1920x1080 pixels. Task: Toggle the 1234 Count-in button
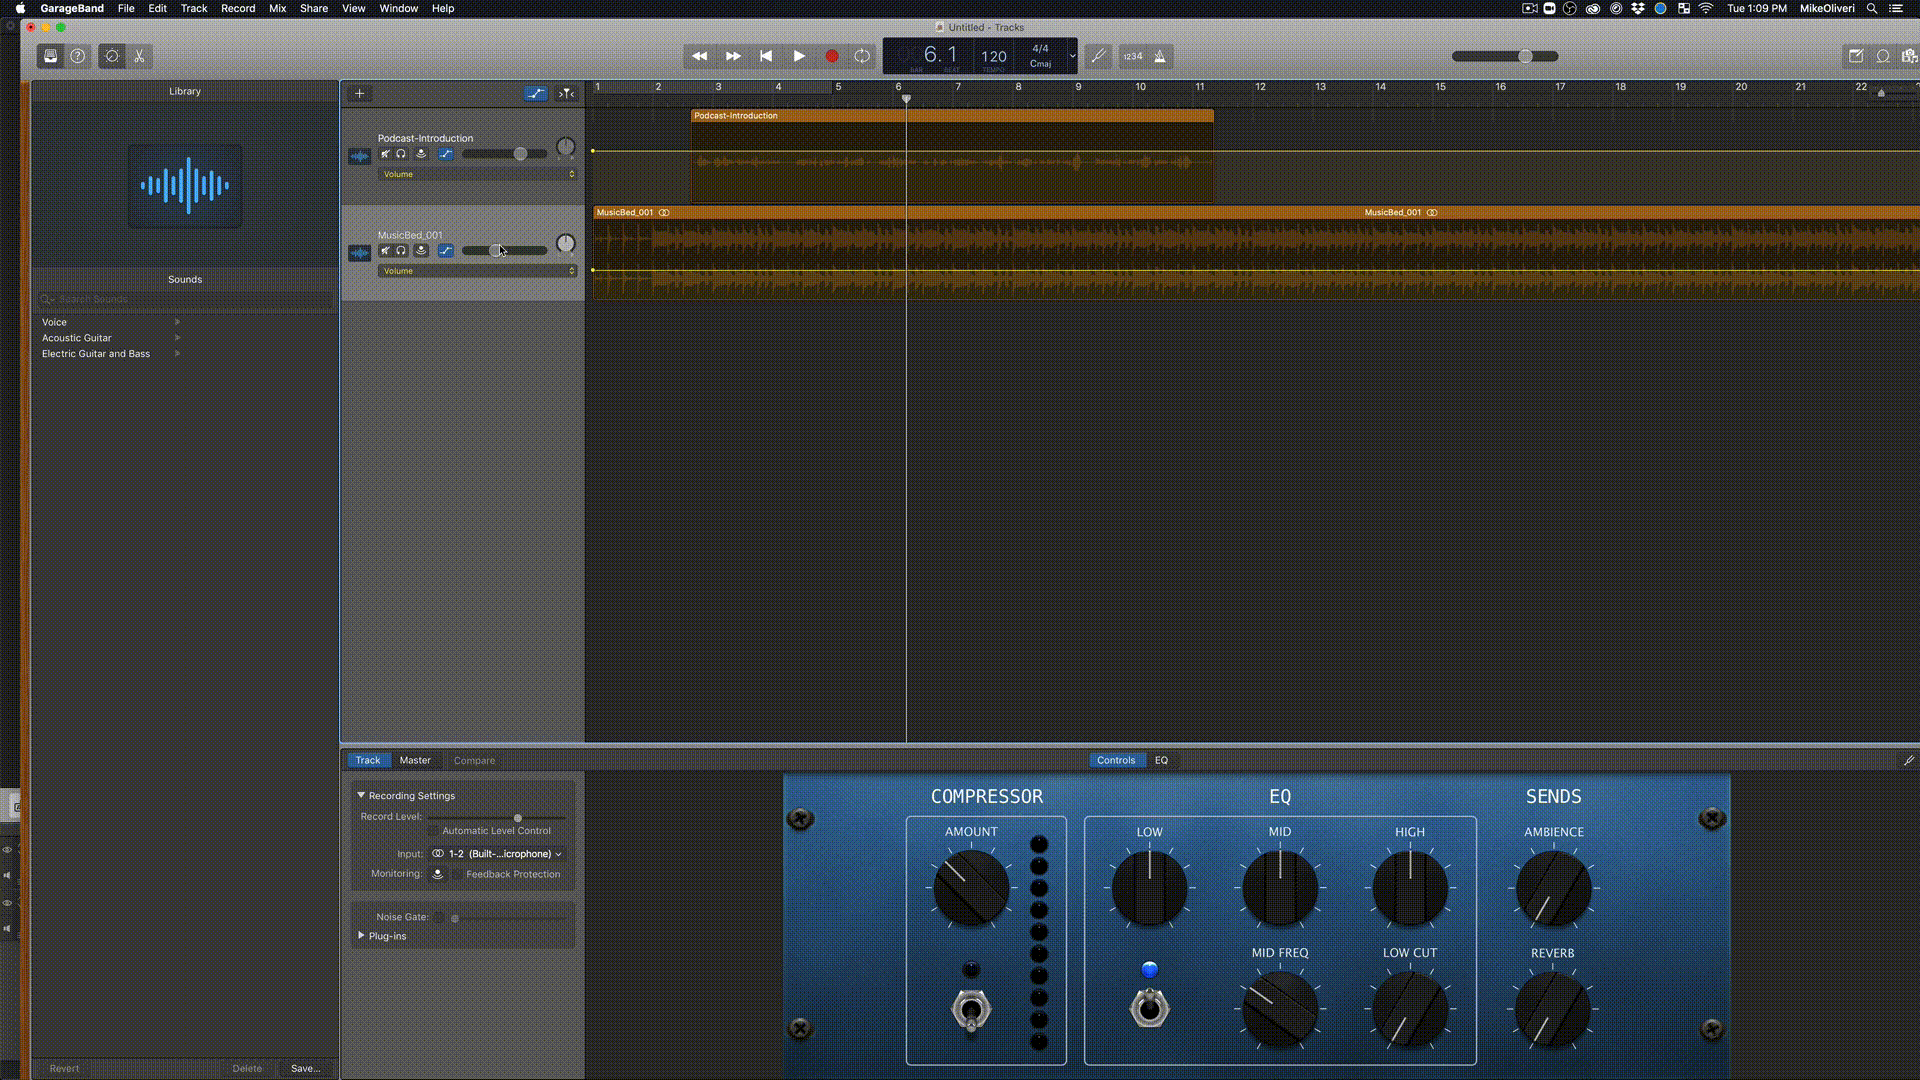[1133, 57]
